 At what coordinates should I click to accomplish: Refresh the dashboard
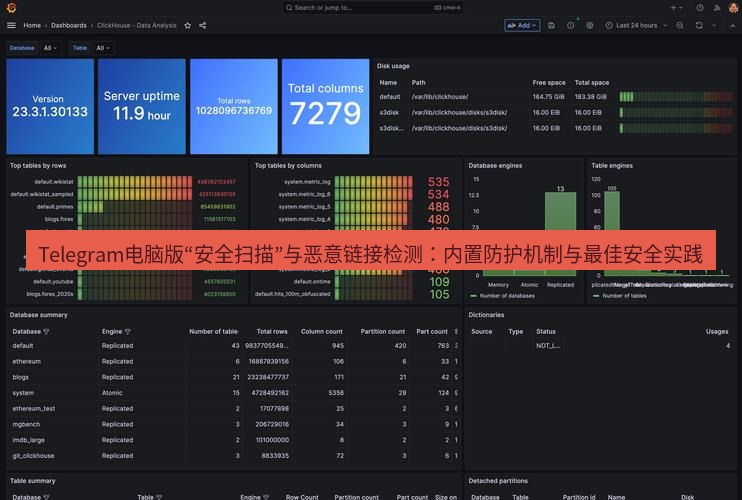(x=699, y=26)
